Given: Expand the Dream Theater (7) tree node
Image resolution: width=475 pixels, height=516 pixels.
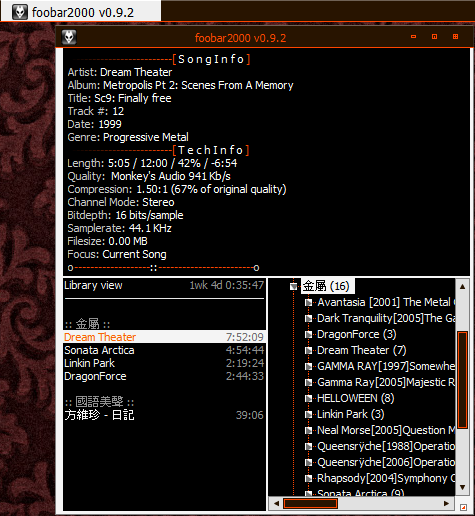Looking at the screenshot, I should (x=309, y=350).
